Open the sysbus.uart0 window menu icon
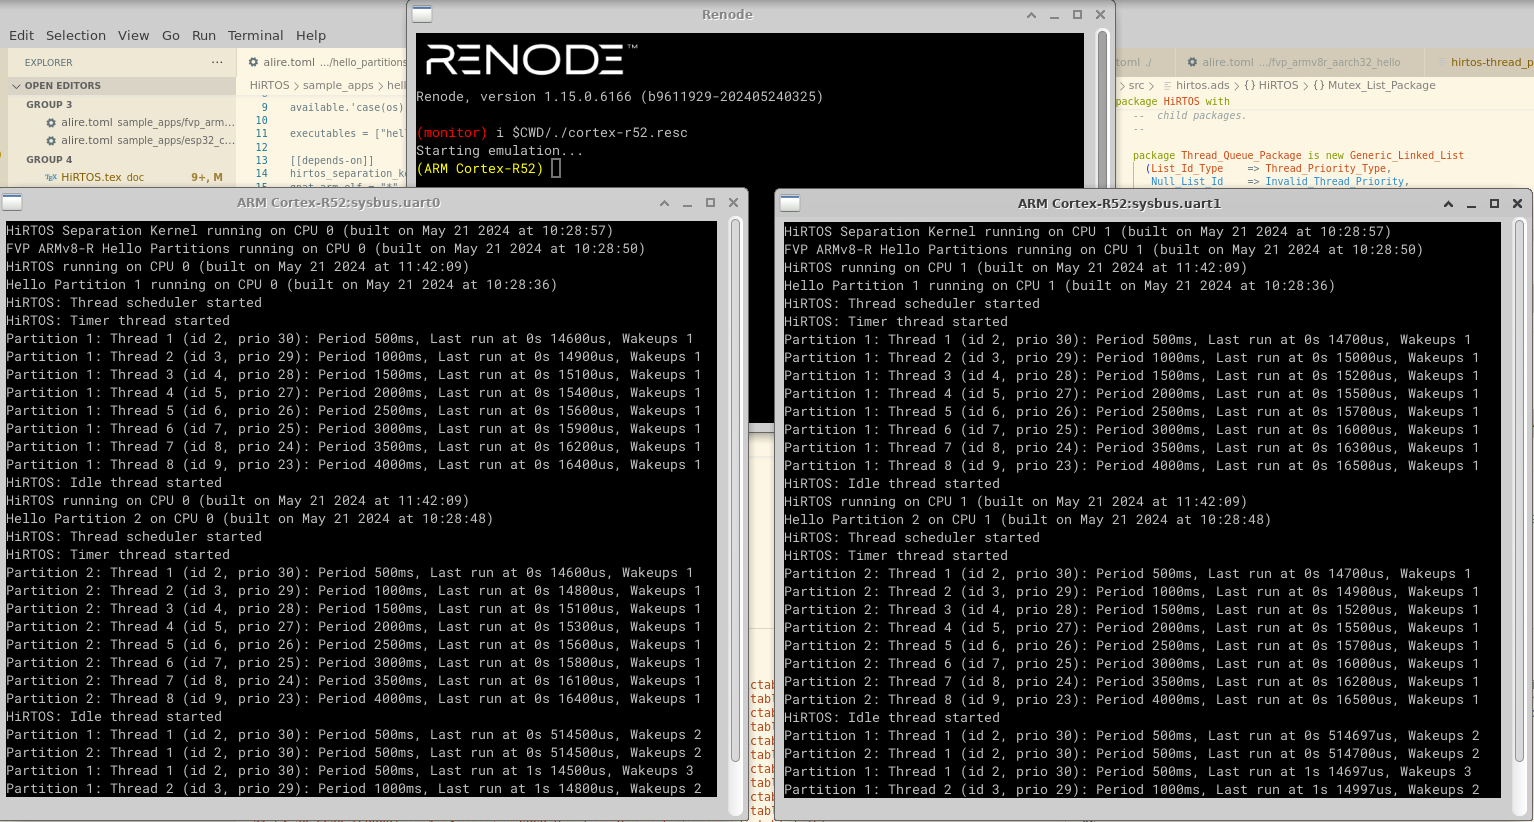 click(12, 202)
